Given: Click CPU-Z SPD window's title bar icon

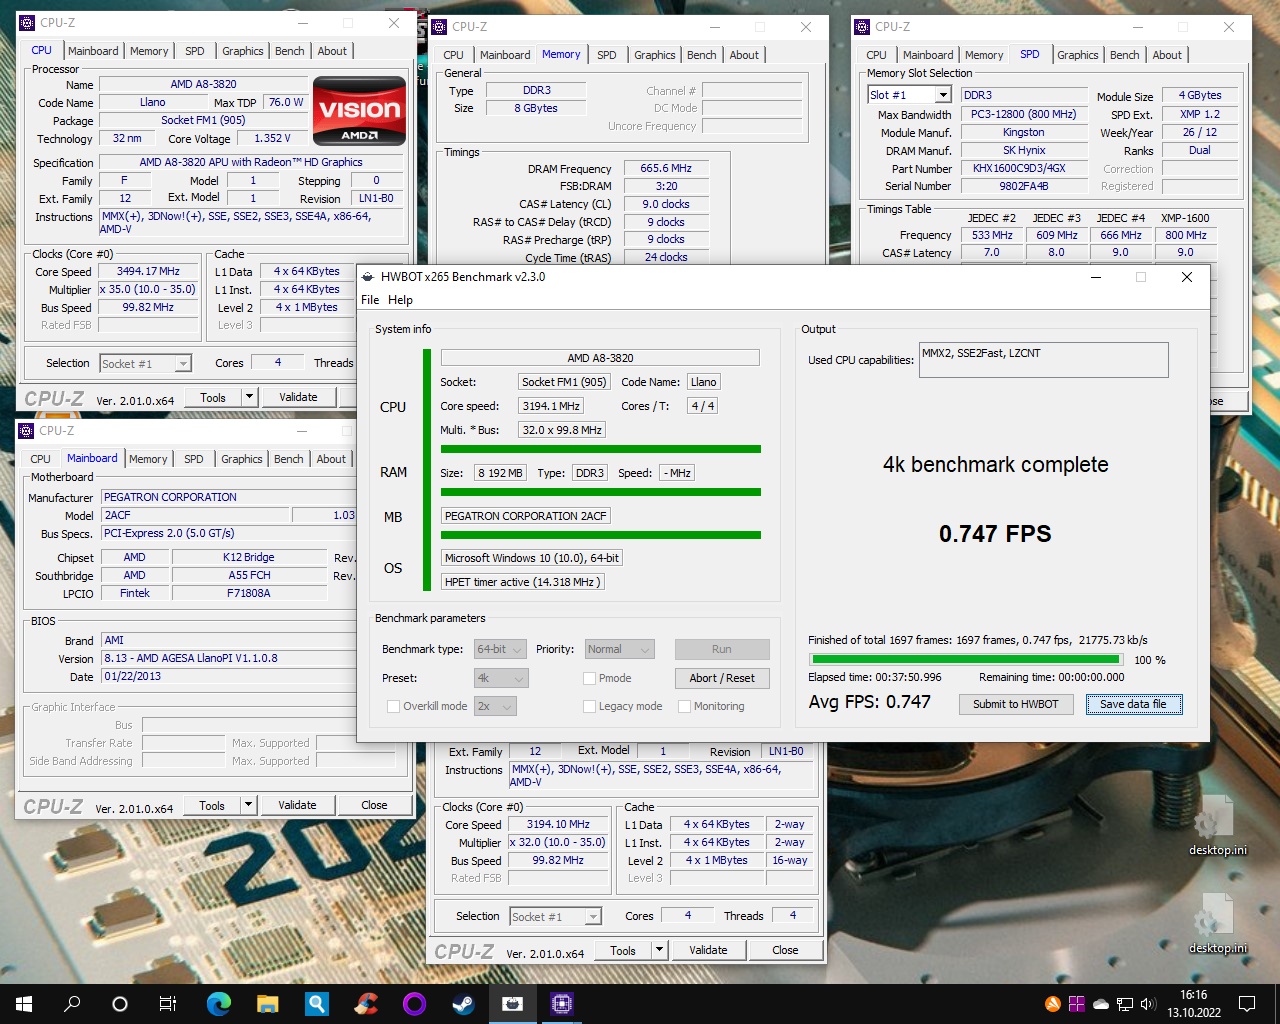Looking at the screenshot, I should [x=862, y=27].
